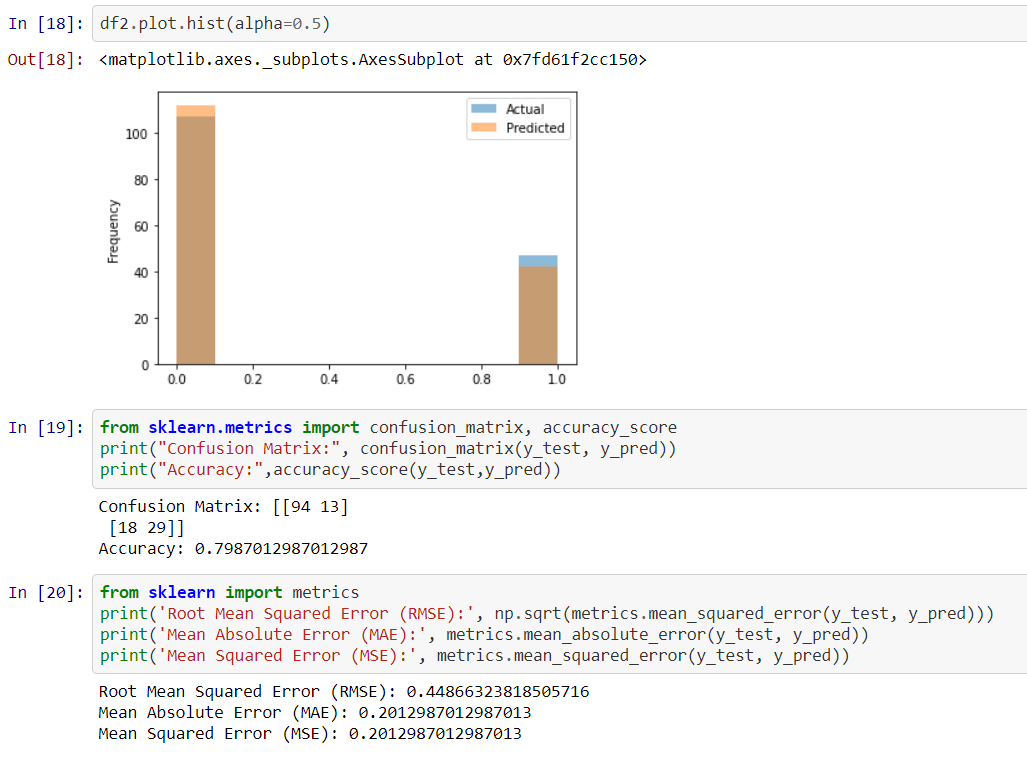The height and width of the screenshot is (766, 1027).
Task: Select the Out[18] prompt label
Action: [x=46, y=60]
